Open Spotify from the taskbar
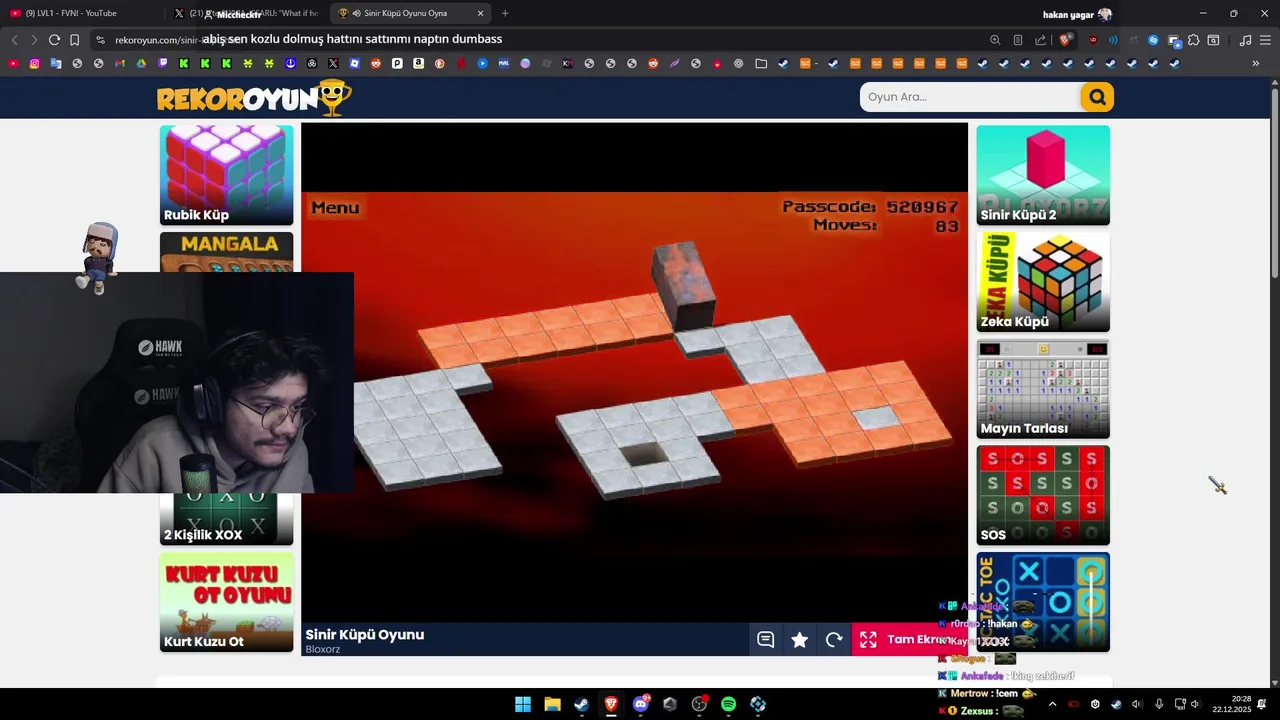1280x720 pixels. 728,704
